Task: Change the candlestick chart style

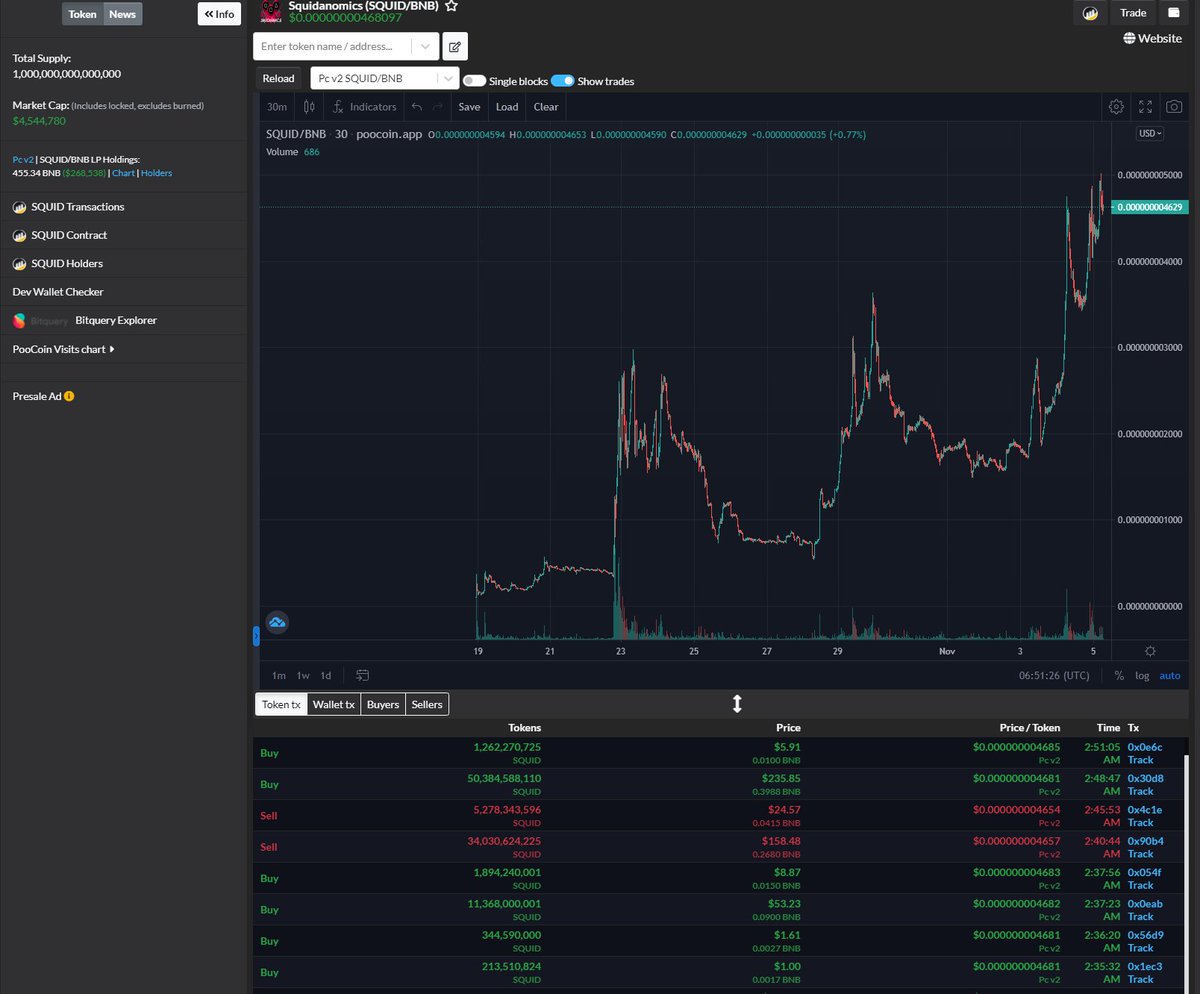Action: pyautogui.click(x=310, y=107)
